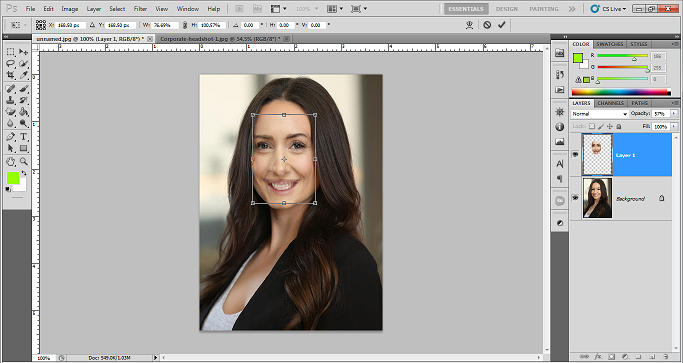This screenshot has height=363, width=683.
Task: Select the Pen tool
Action: 11,137
